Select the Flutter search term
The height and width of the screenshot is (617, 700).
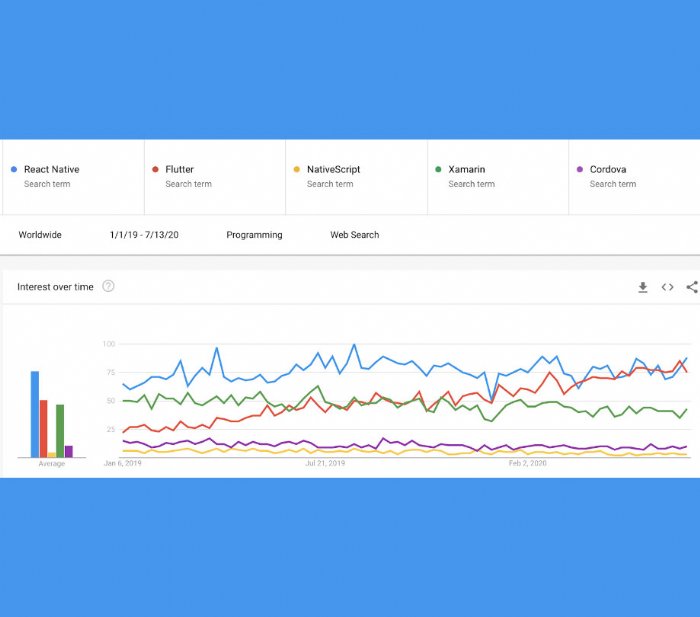pos(180,170)
